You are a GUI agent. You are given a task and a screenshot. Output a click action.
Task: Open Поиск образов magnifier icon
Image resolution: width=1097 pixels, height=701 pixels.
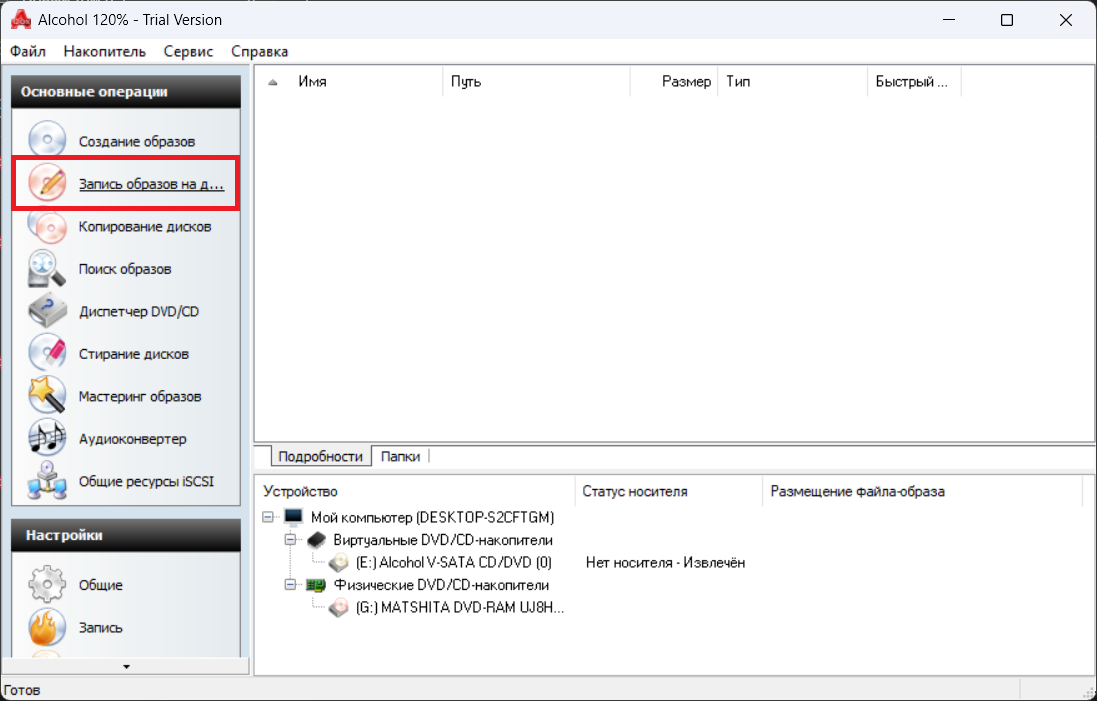point(47,269)
